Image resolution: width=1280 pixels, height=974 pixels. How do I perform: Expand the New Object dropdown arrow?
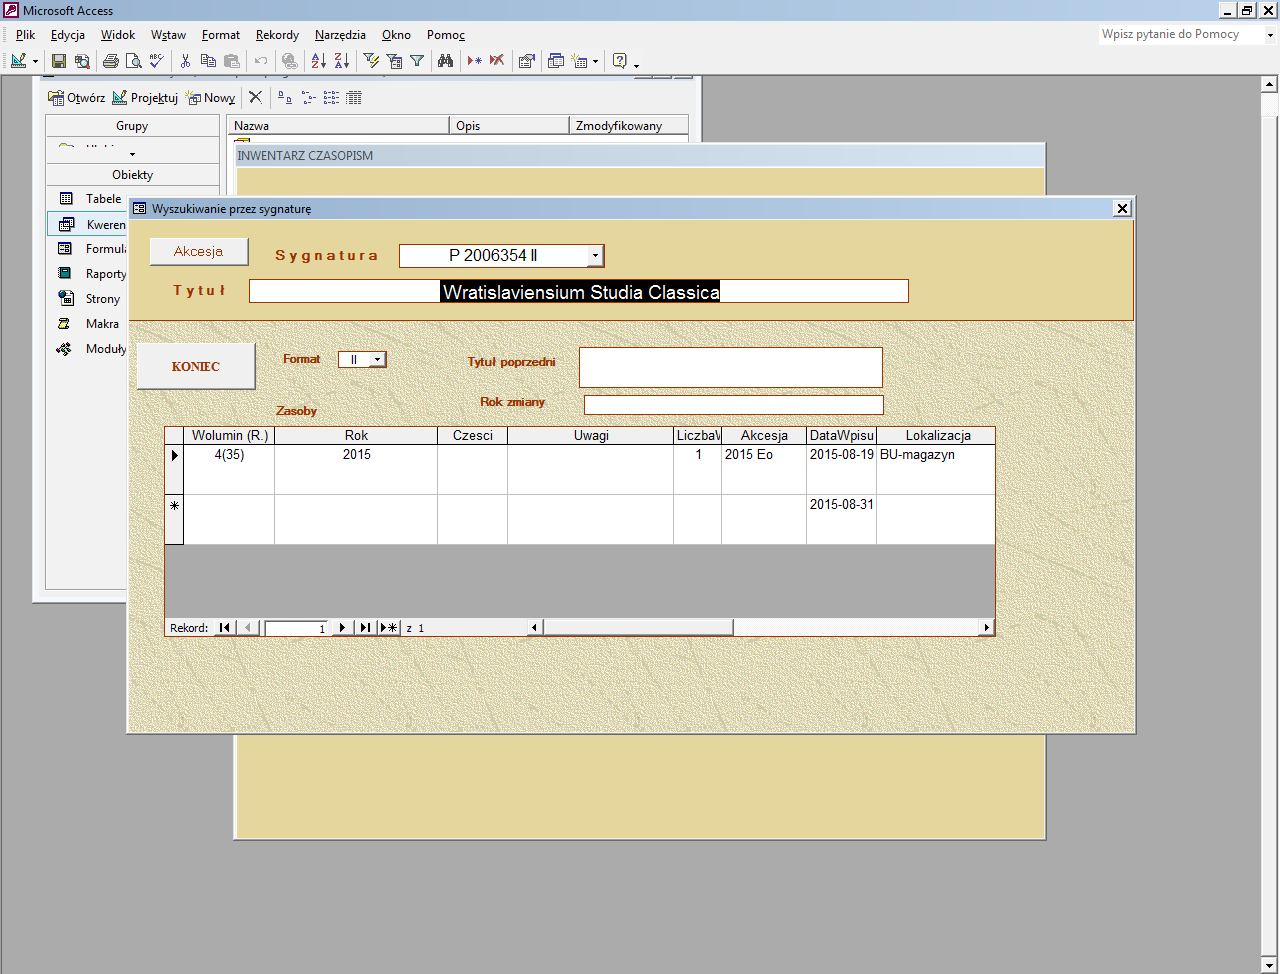pyautogui.click(x=596, y=61)
